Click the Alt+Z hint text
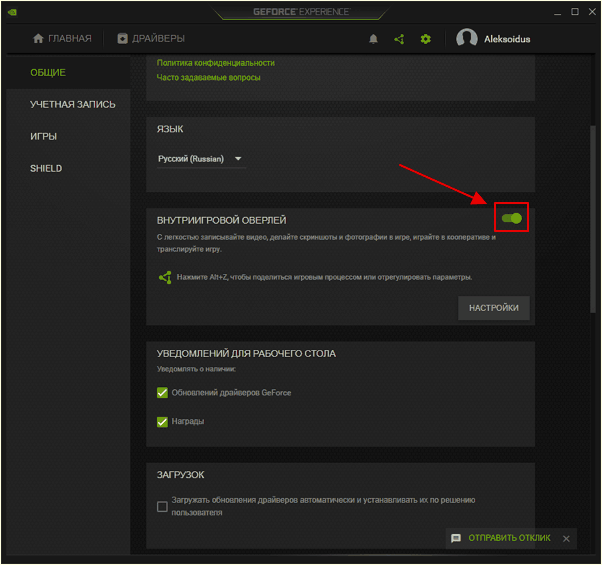The height and width of the screenshot is (565, 602). 324,277
